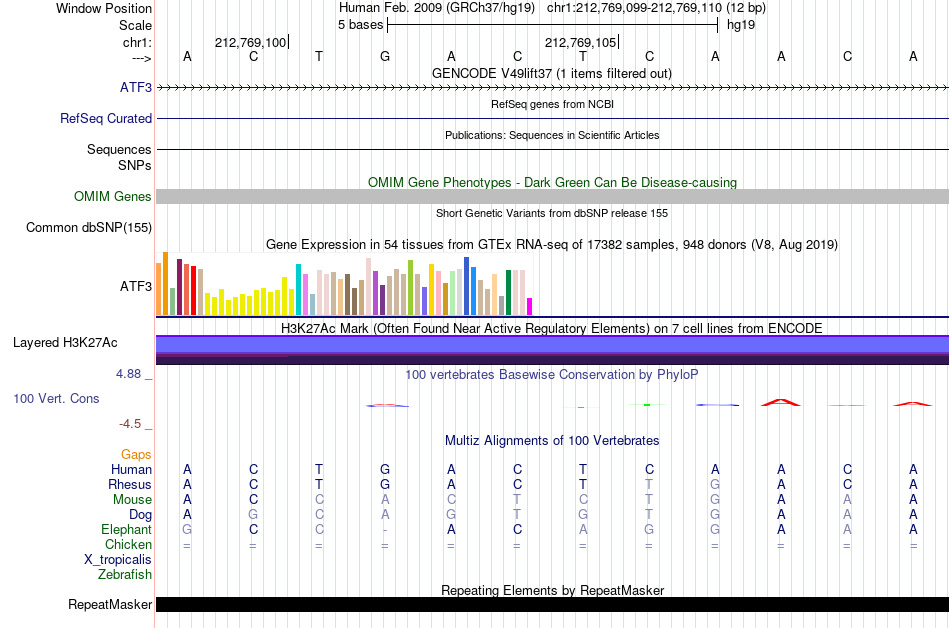Open the Layered H3K27Ac track label
950x628 pixels.
pyautogui.click(x=65, y=343)
